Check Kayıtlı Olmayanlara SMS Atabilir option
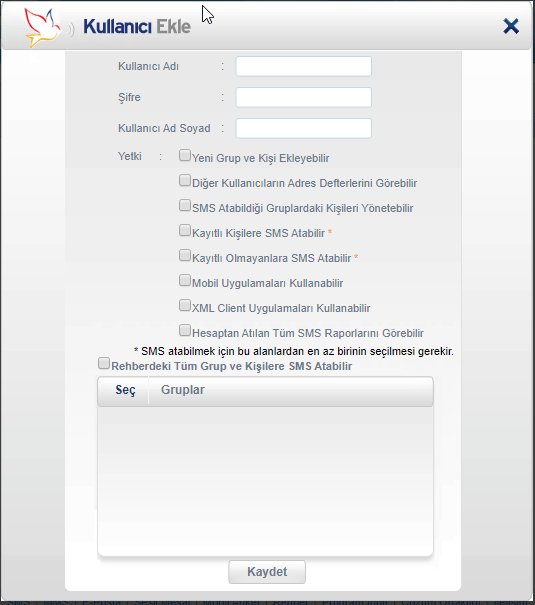535x605 pixels. click(185, 255)
